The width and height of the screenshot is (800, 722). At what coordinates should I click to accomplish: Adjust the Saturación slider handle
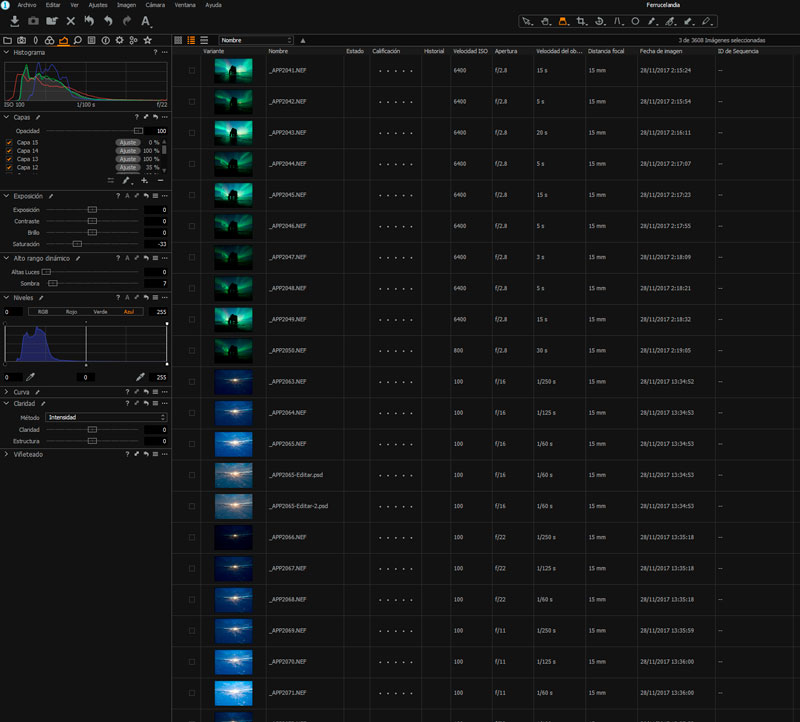tap(77, 243)
